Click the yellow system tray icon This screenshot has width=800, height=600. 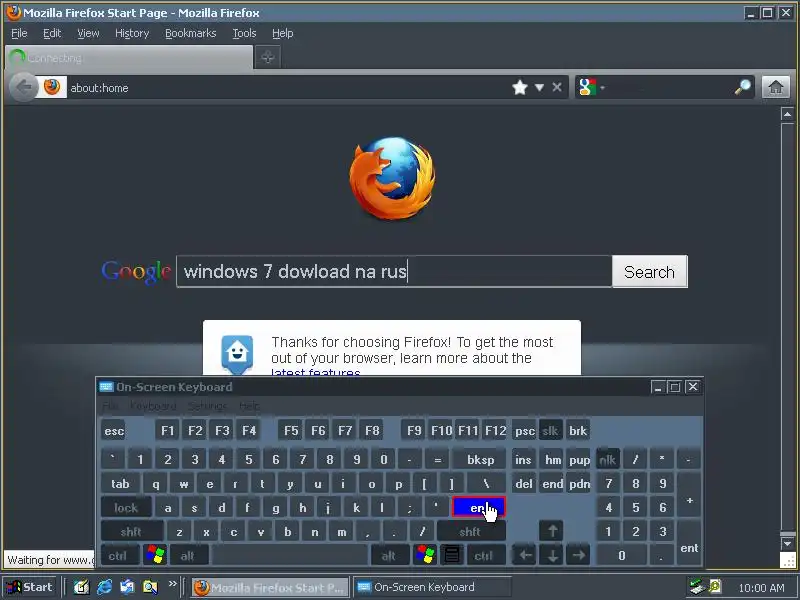pos(715,587)
